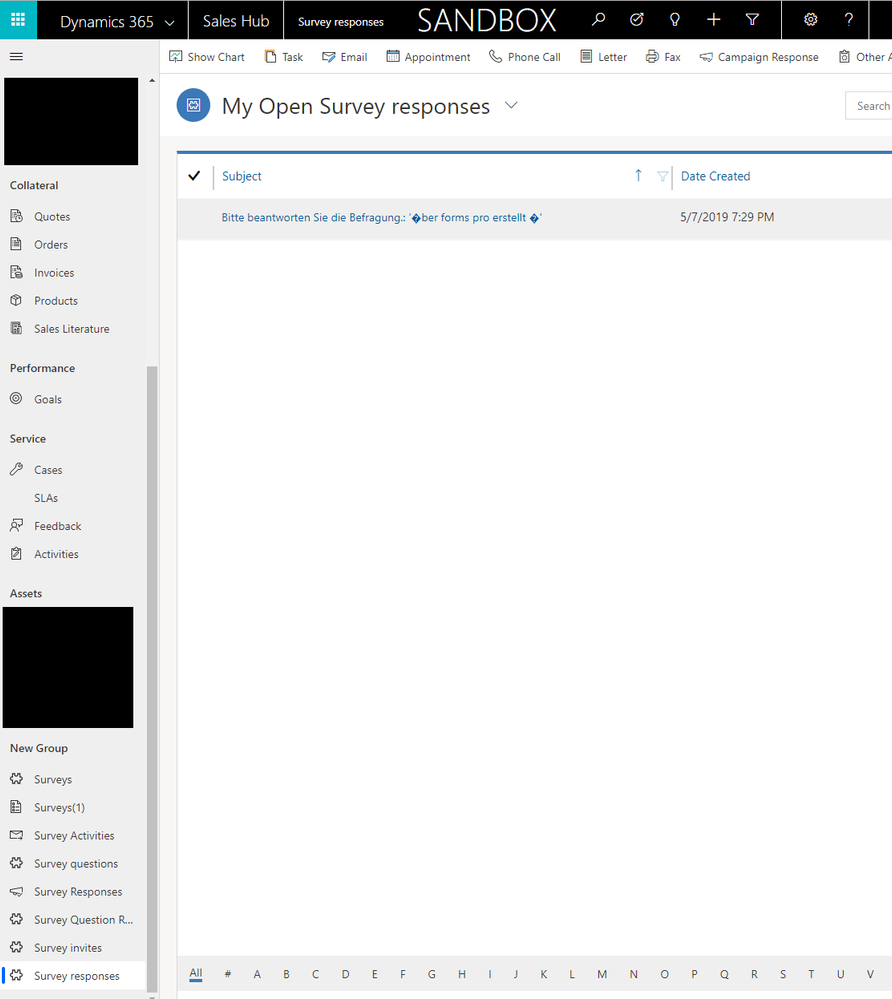Image resolution: width=892 pixels, height=999 pixels.
Task: Collapse the sidebar with the hamburger icon
Action: (x=17, y=57)
